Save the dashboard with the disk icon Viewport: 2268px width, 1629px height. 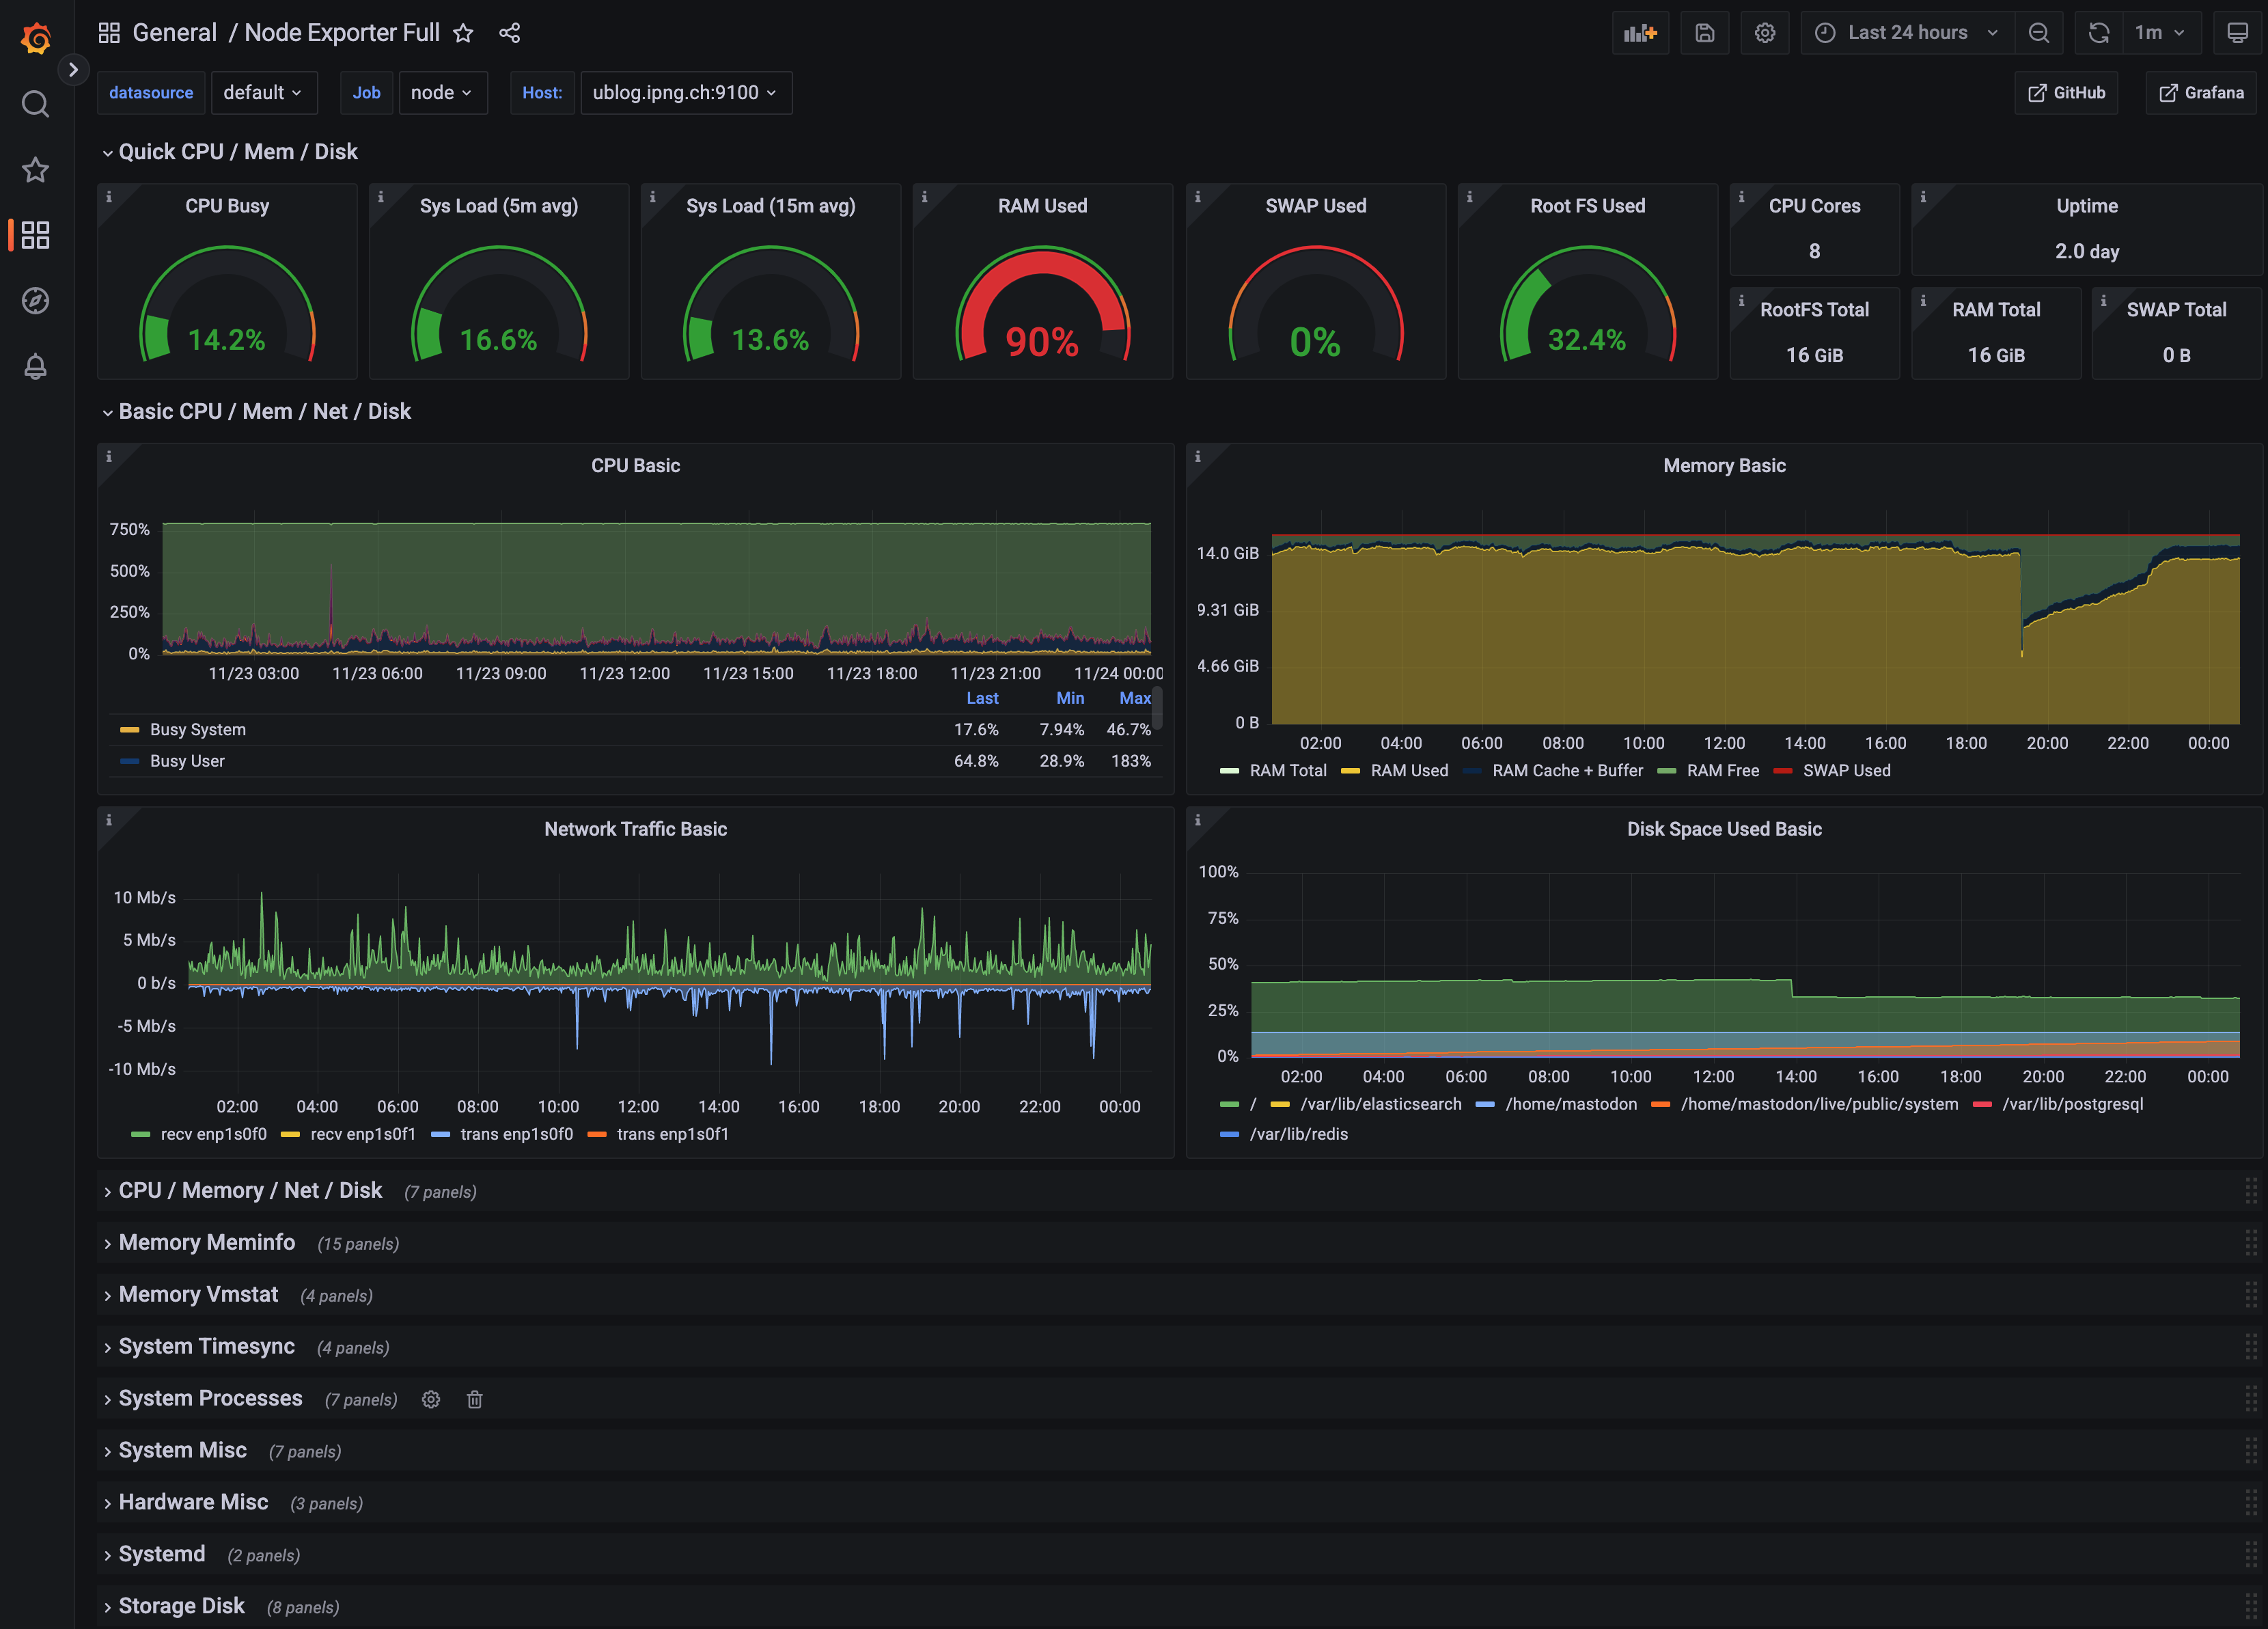tap(1705, 33)
